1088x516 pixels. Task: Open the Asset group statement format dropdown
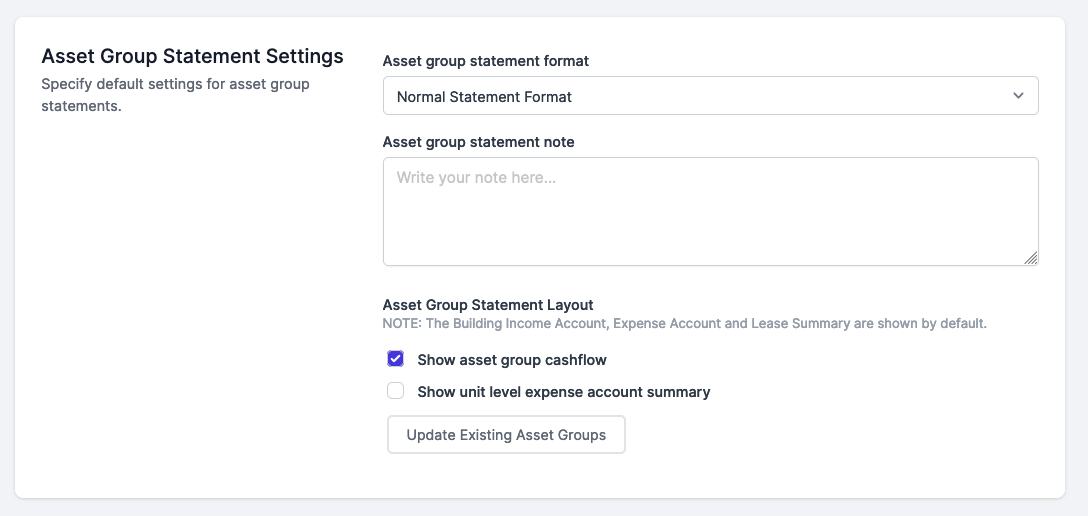tap(711, 96)
